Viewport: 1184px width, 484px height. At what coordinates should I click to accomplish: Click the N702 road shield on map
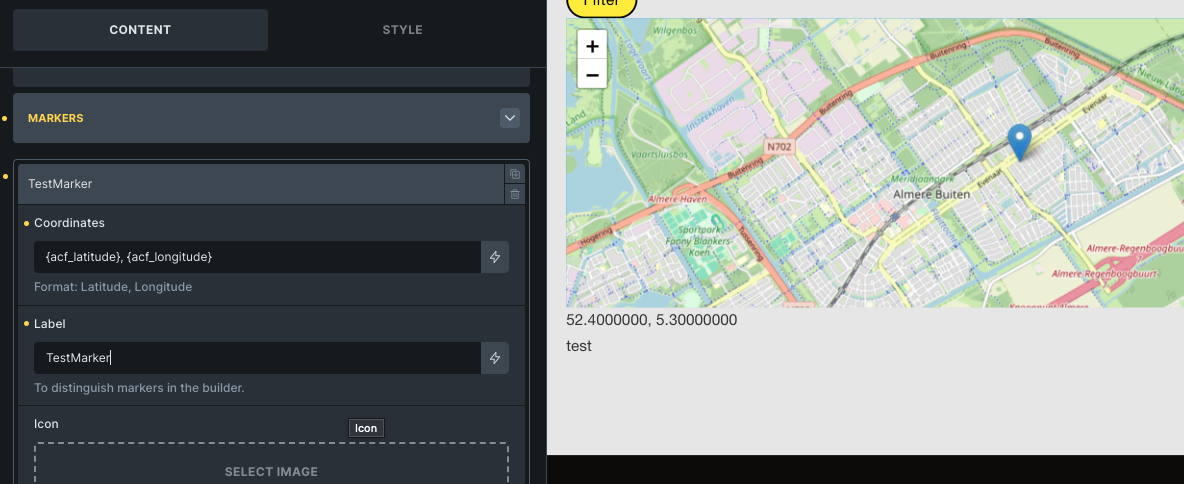(780, 147)
